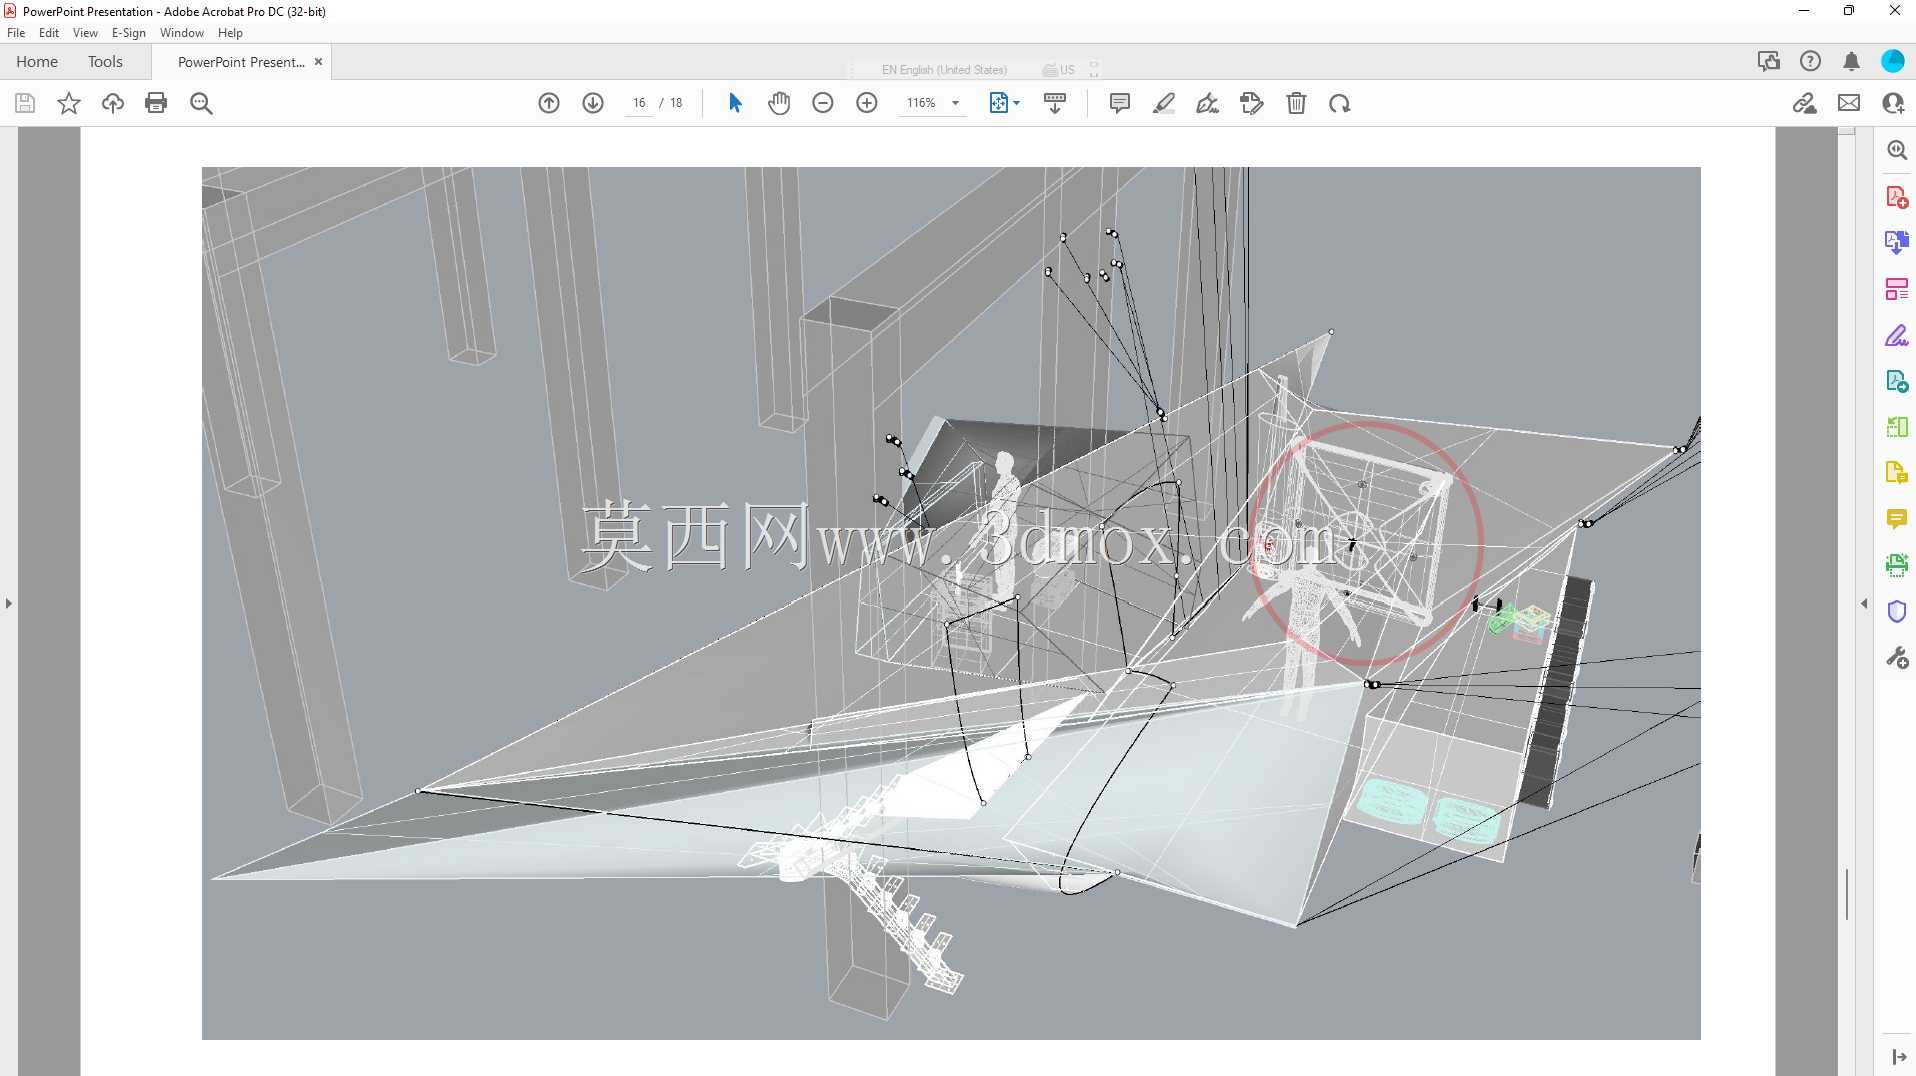Open the E-Sign menu
Viewport: 1916px width, 1076px height.
coord(129,33)
